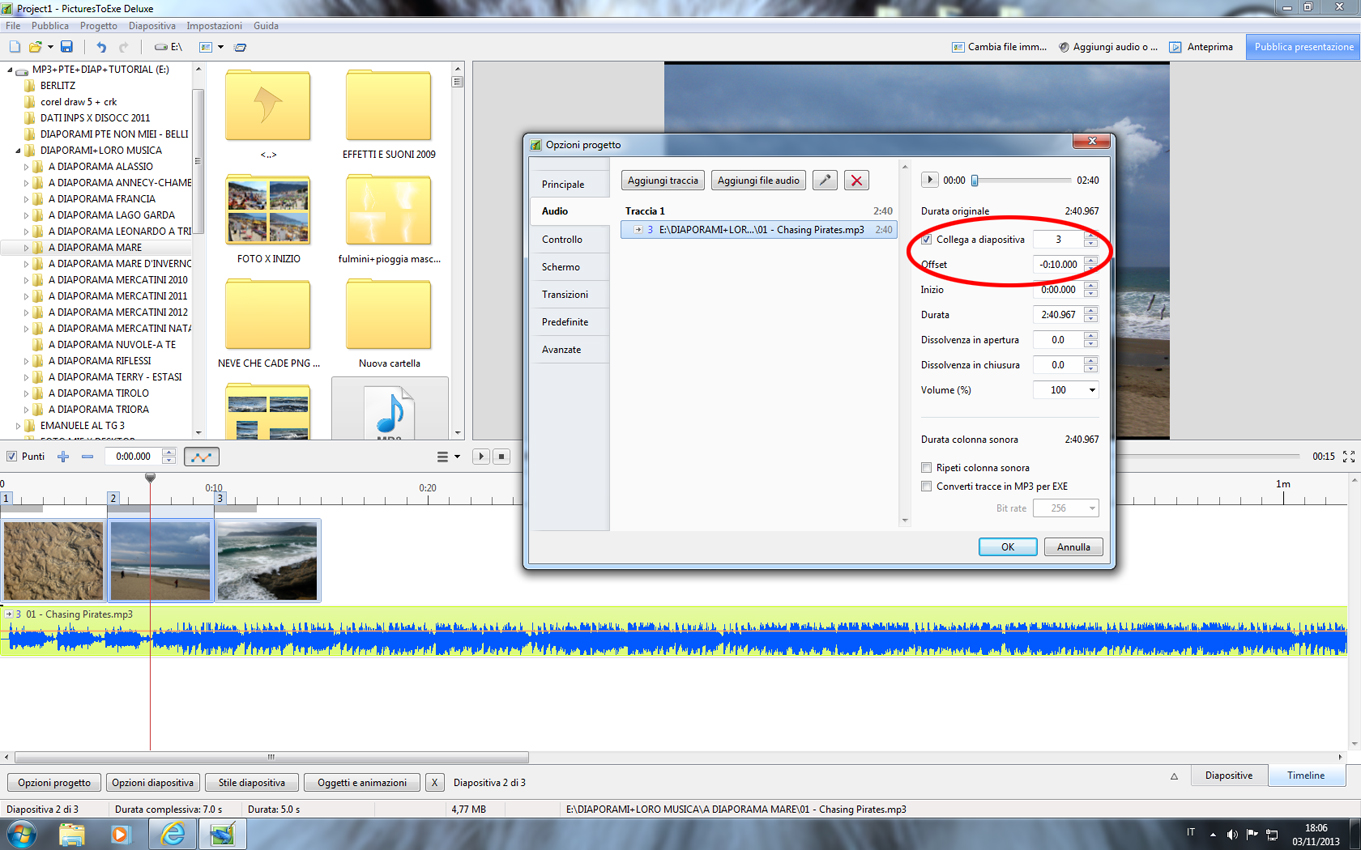Stop timeline playback with the stop button
The image size is (1361, 850).
pyautogui.click(x=502, y=457)
